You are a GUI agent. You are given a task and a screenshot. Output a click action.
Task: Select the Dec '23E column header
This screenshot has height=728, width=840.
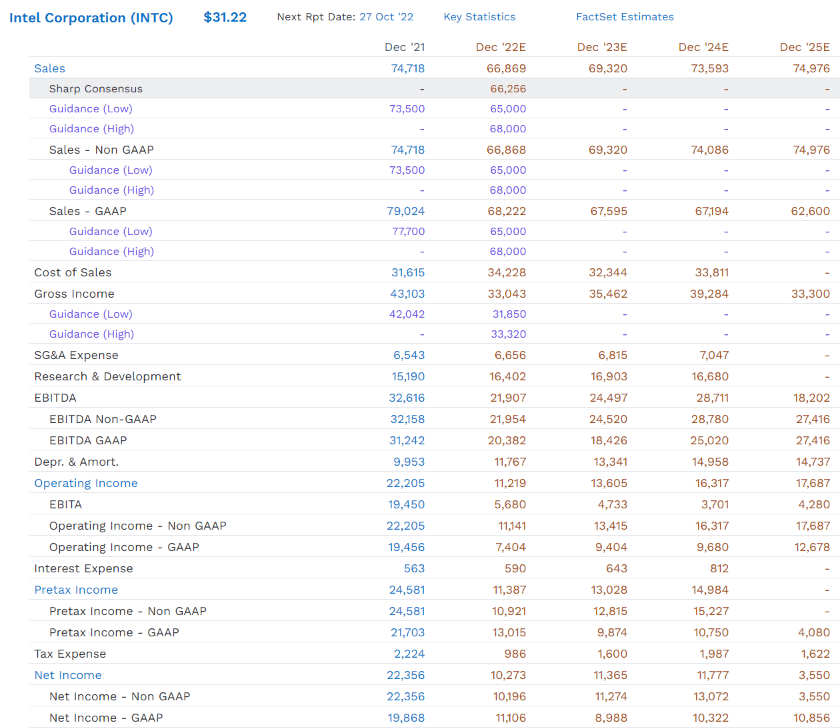pos(602,47)
